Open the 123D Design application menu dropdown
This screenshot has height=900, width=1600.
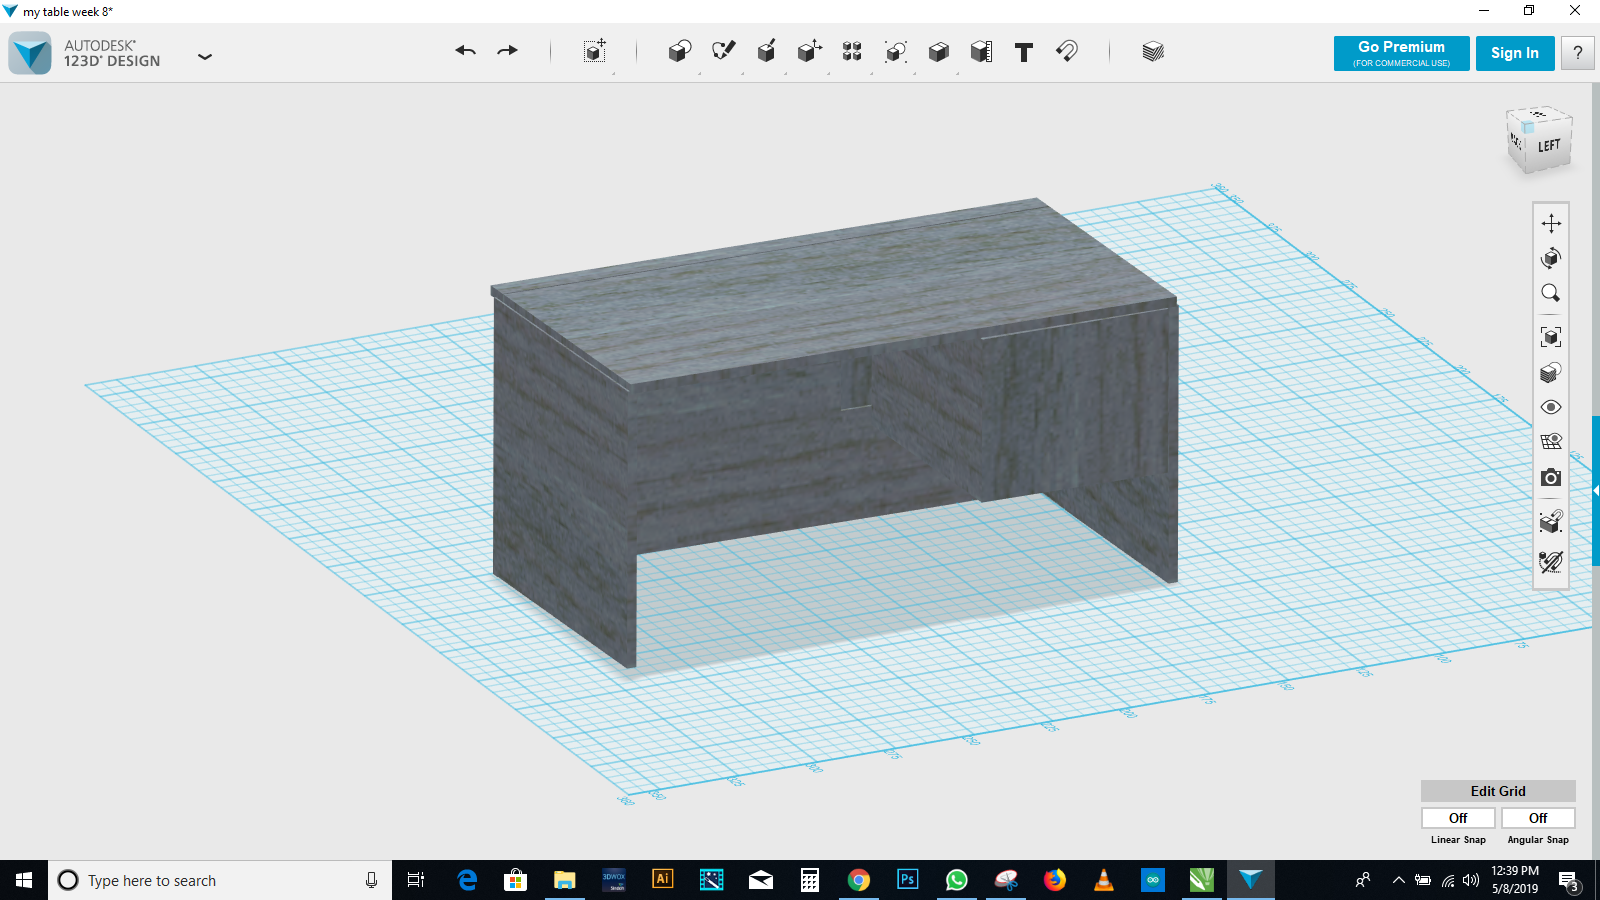[205, 57]
